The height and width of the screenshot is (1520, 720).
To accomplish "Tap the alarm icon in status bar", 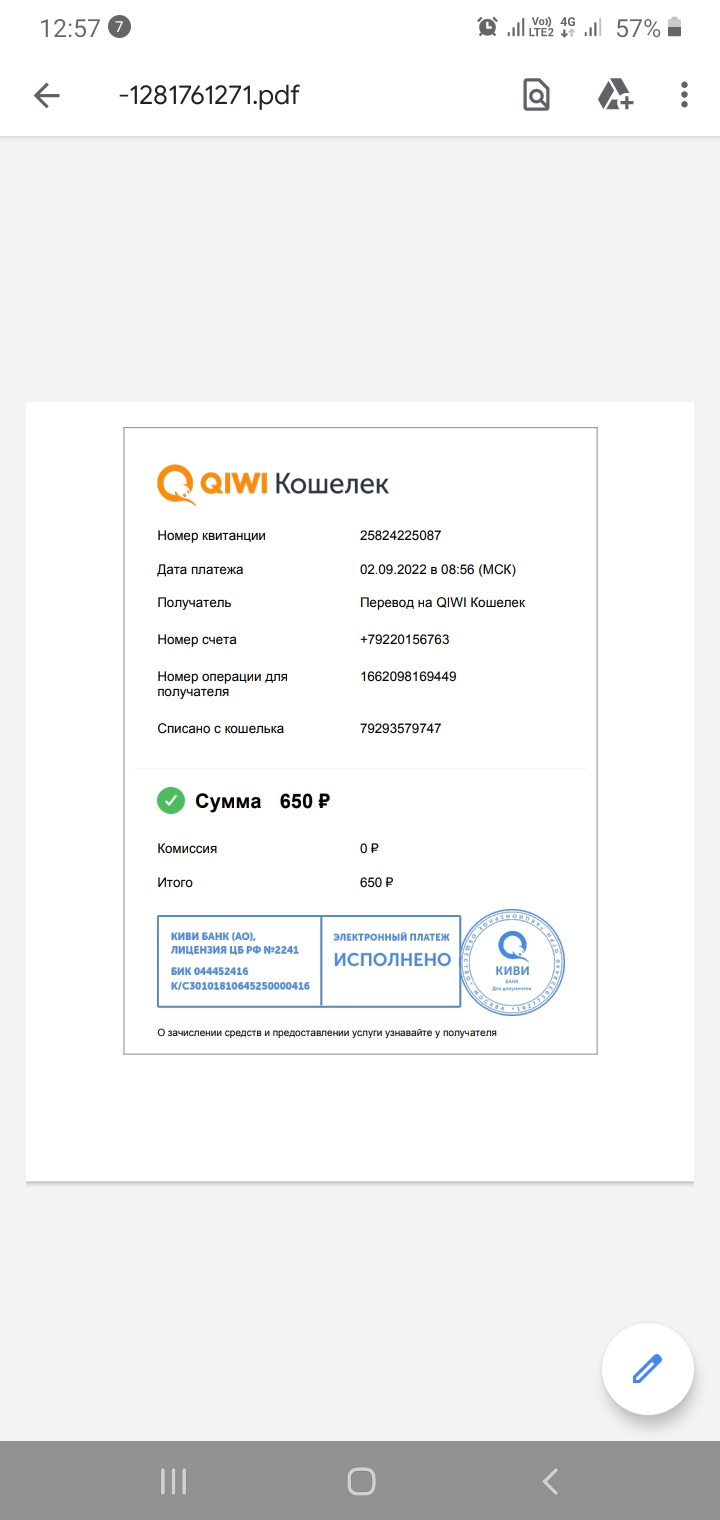I will pos(488,27).
